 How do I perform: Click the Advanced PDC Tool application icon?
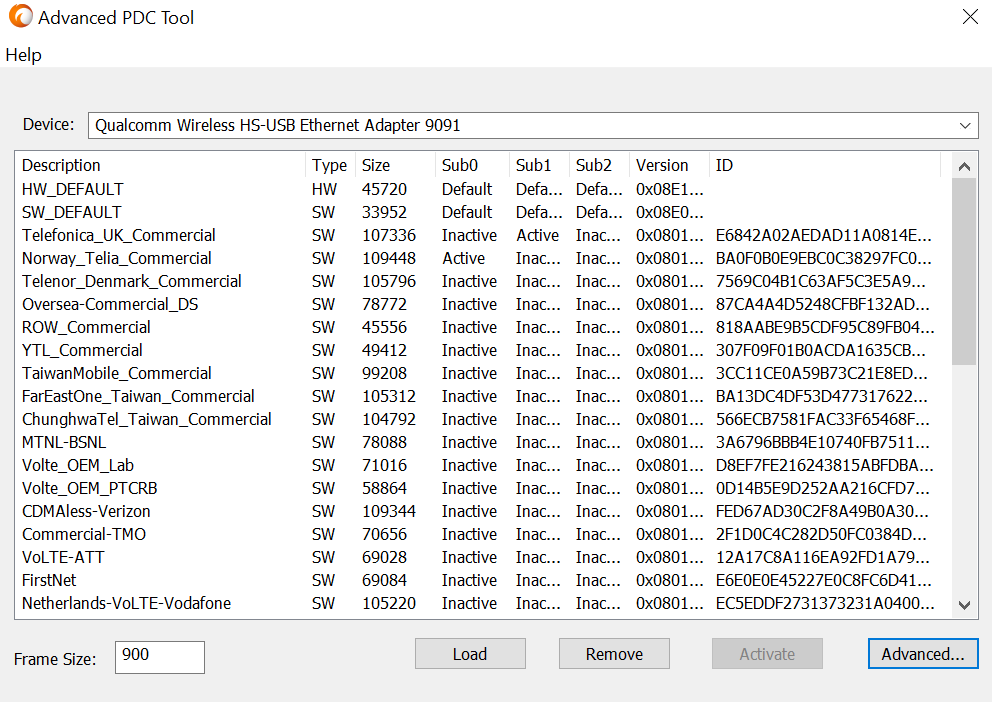[20, 16]
